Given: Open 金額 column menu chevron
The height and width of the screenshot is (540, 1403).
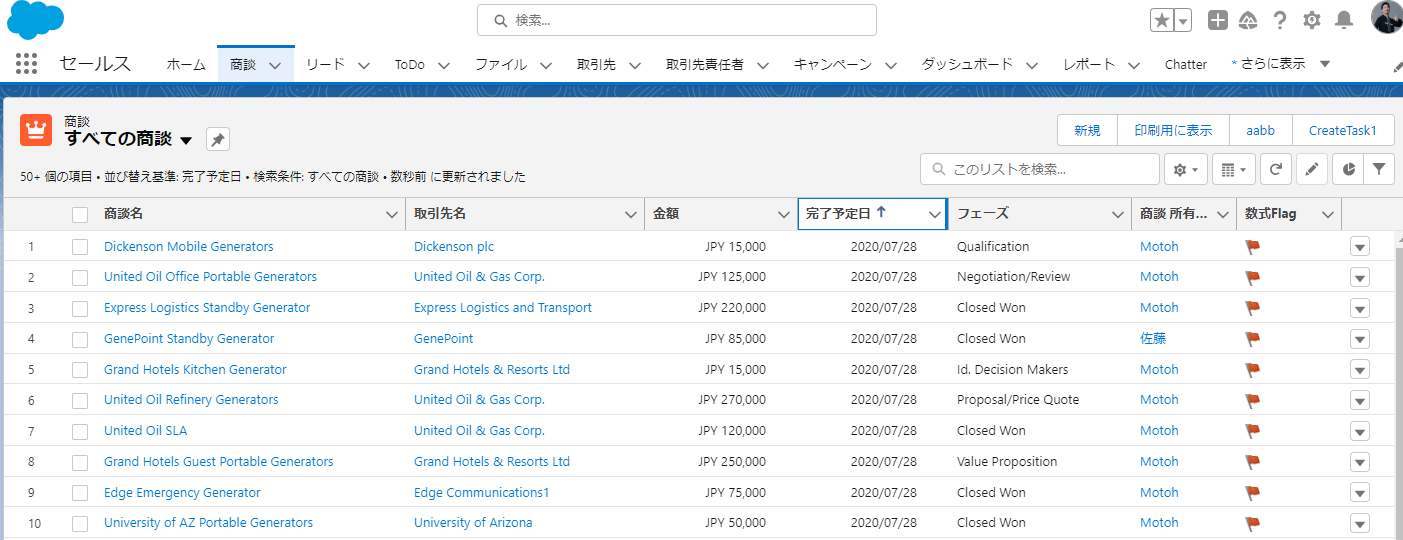Looking at the screenshot, I should point(784,214).
